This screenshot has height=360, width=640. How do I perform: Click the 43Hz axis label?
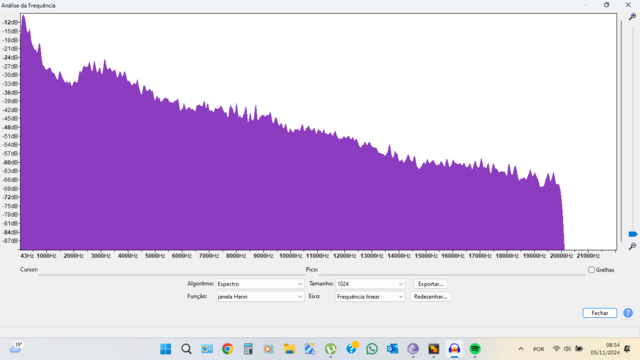(x=27, y=256)
